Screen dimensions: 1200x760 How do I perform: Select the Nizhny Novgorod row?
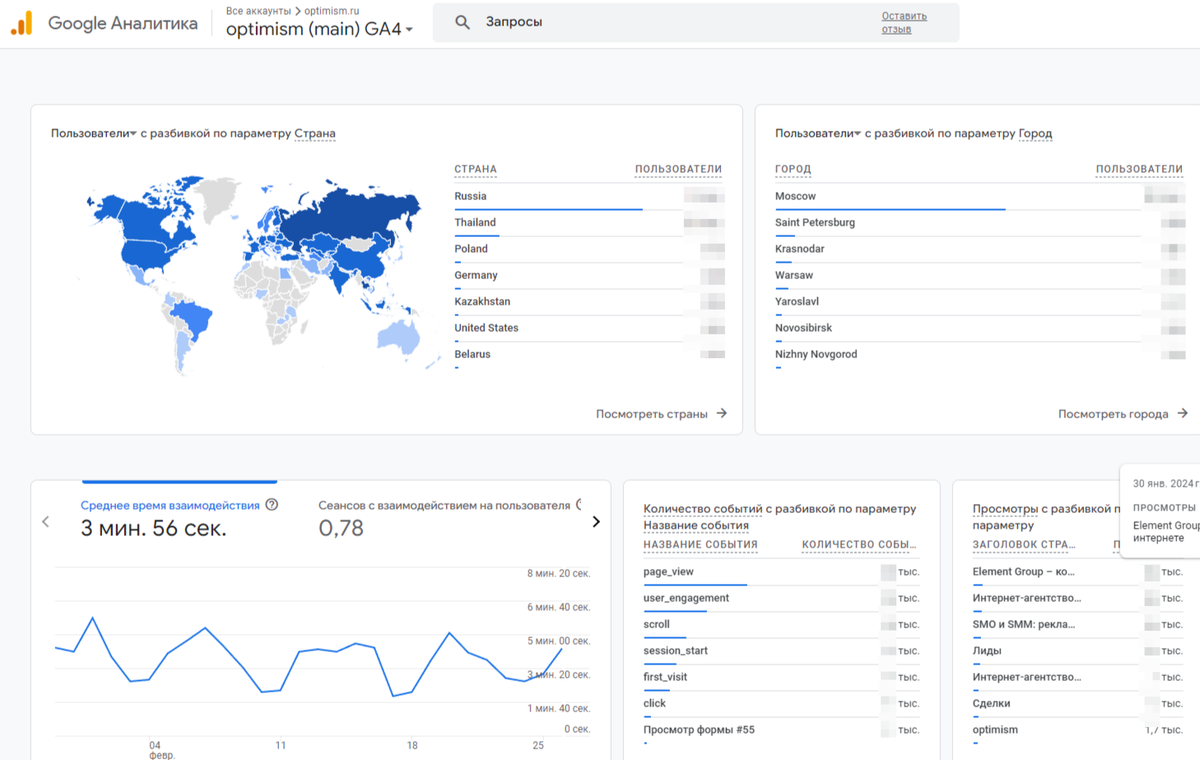(980, 355)
